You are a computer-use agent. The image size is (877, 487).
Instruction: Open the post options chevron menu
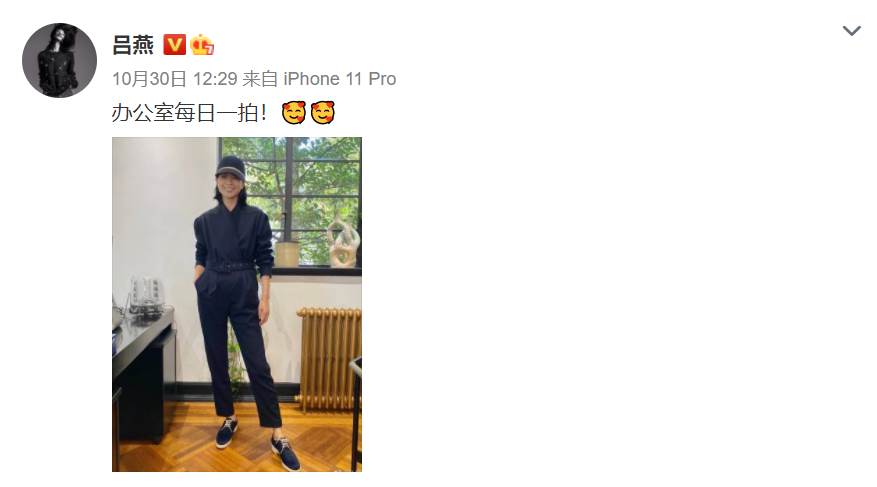click(851, 31)
